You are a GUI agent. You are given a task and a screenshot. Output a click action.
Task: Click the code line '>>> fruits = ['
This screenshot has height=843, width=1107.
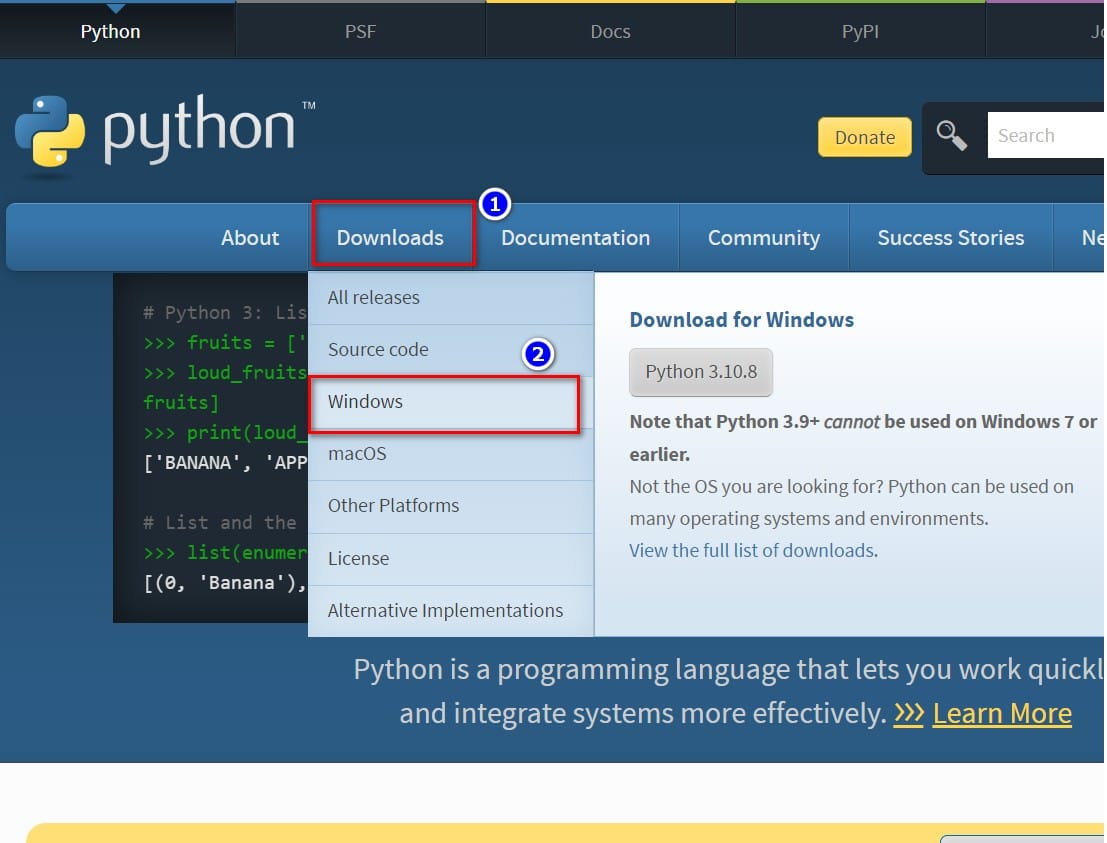pos(225,343)
